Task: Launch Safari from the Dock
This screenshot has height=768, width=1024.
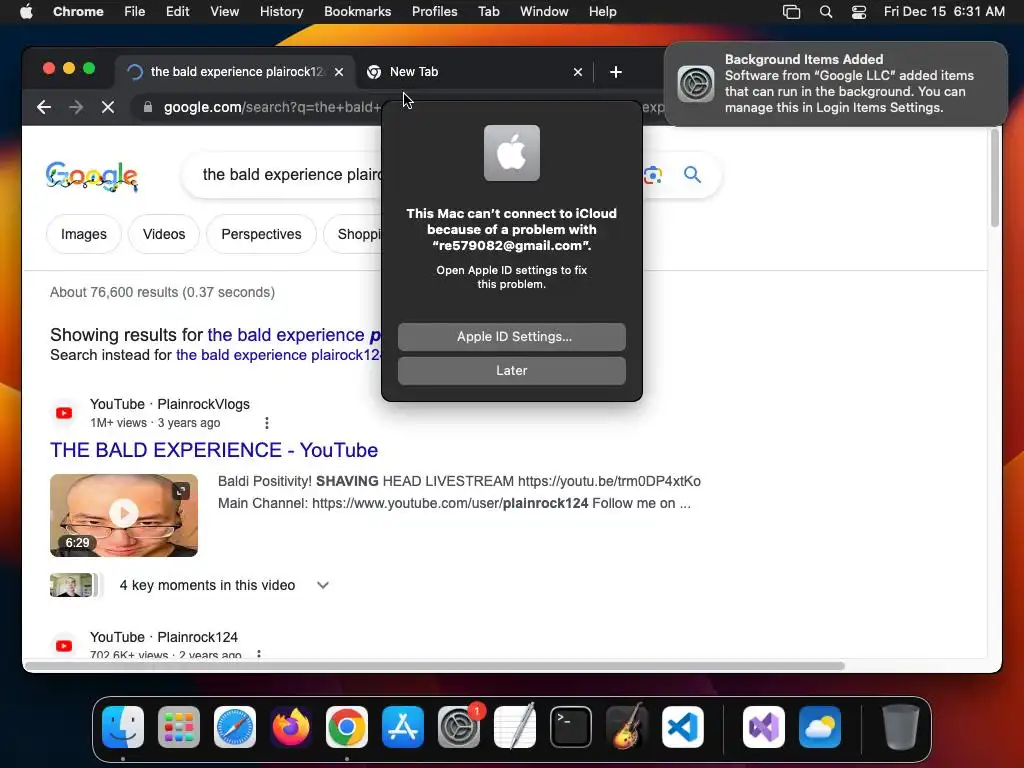Action: [235, 727]
